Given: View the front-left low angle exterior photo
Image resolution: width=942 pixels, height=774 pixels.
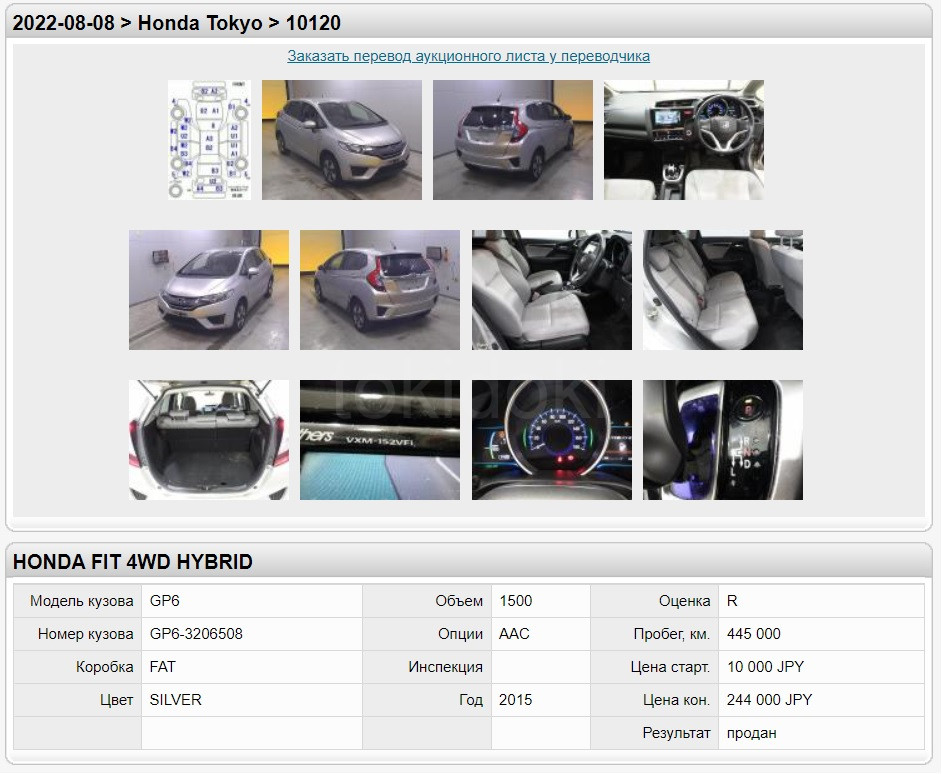Looking at the screenshot, I should click(x=209, y=290).
